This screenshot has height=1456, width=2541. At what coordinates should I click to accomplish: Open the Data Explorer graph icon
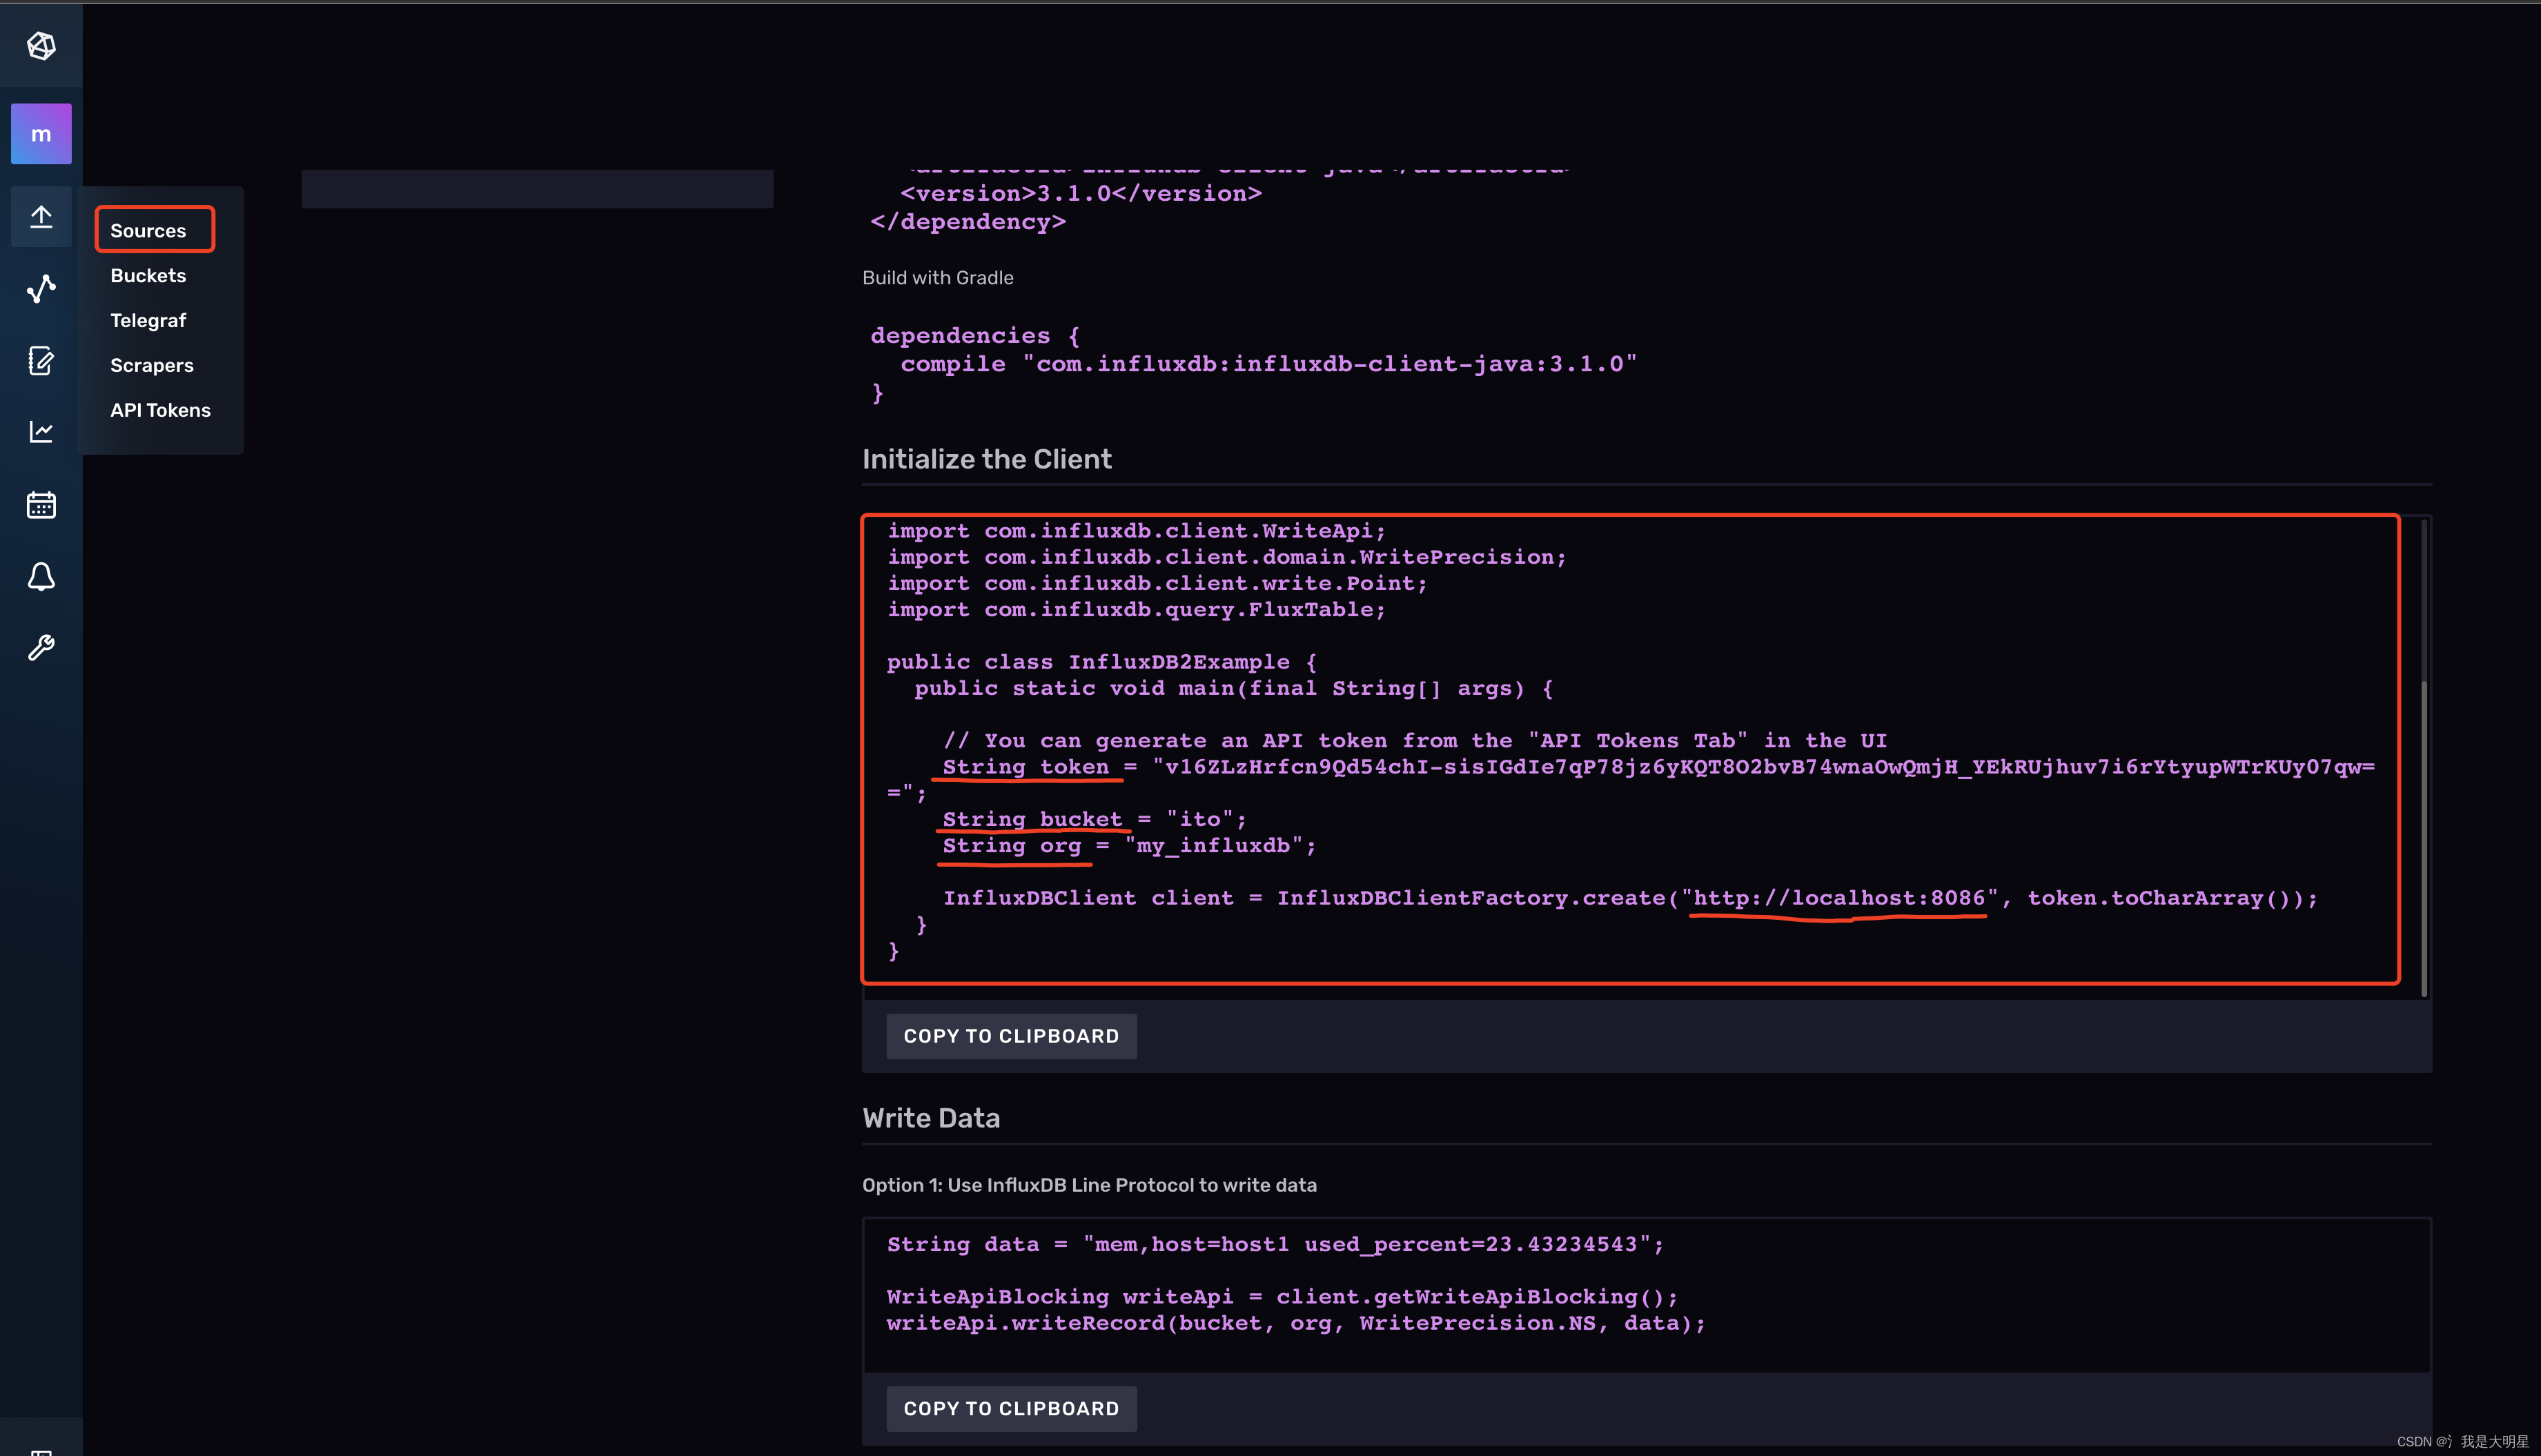pyautogui.click(x=41, y=288)
